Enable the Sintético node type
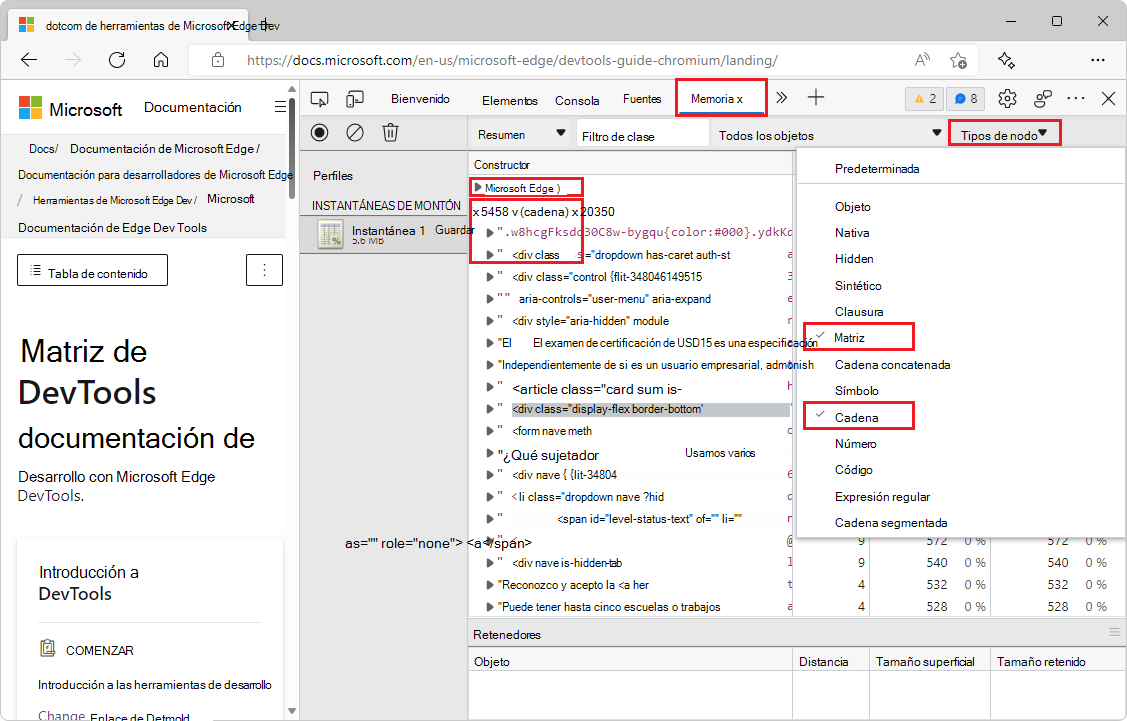 pyautogui.click(x=857, y=285)
